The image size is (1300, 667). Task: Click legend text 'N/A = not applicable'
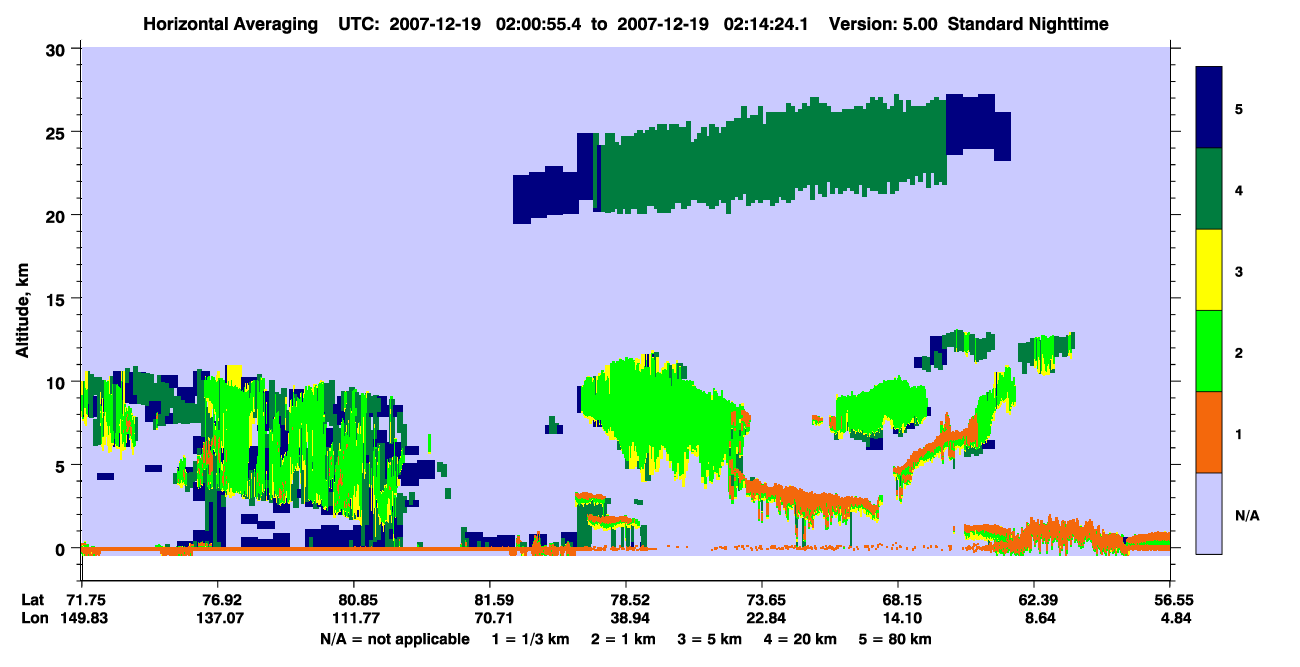[394, 639]
